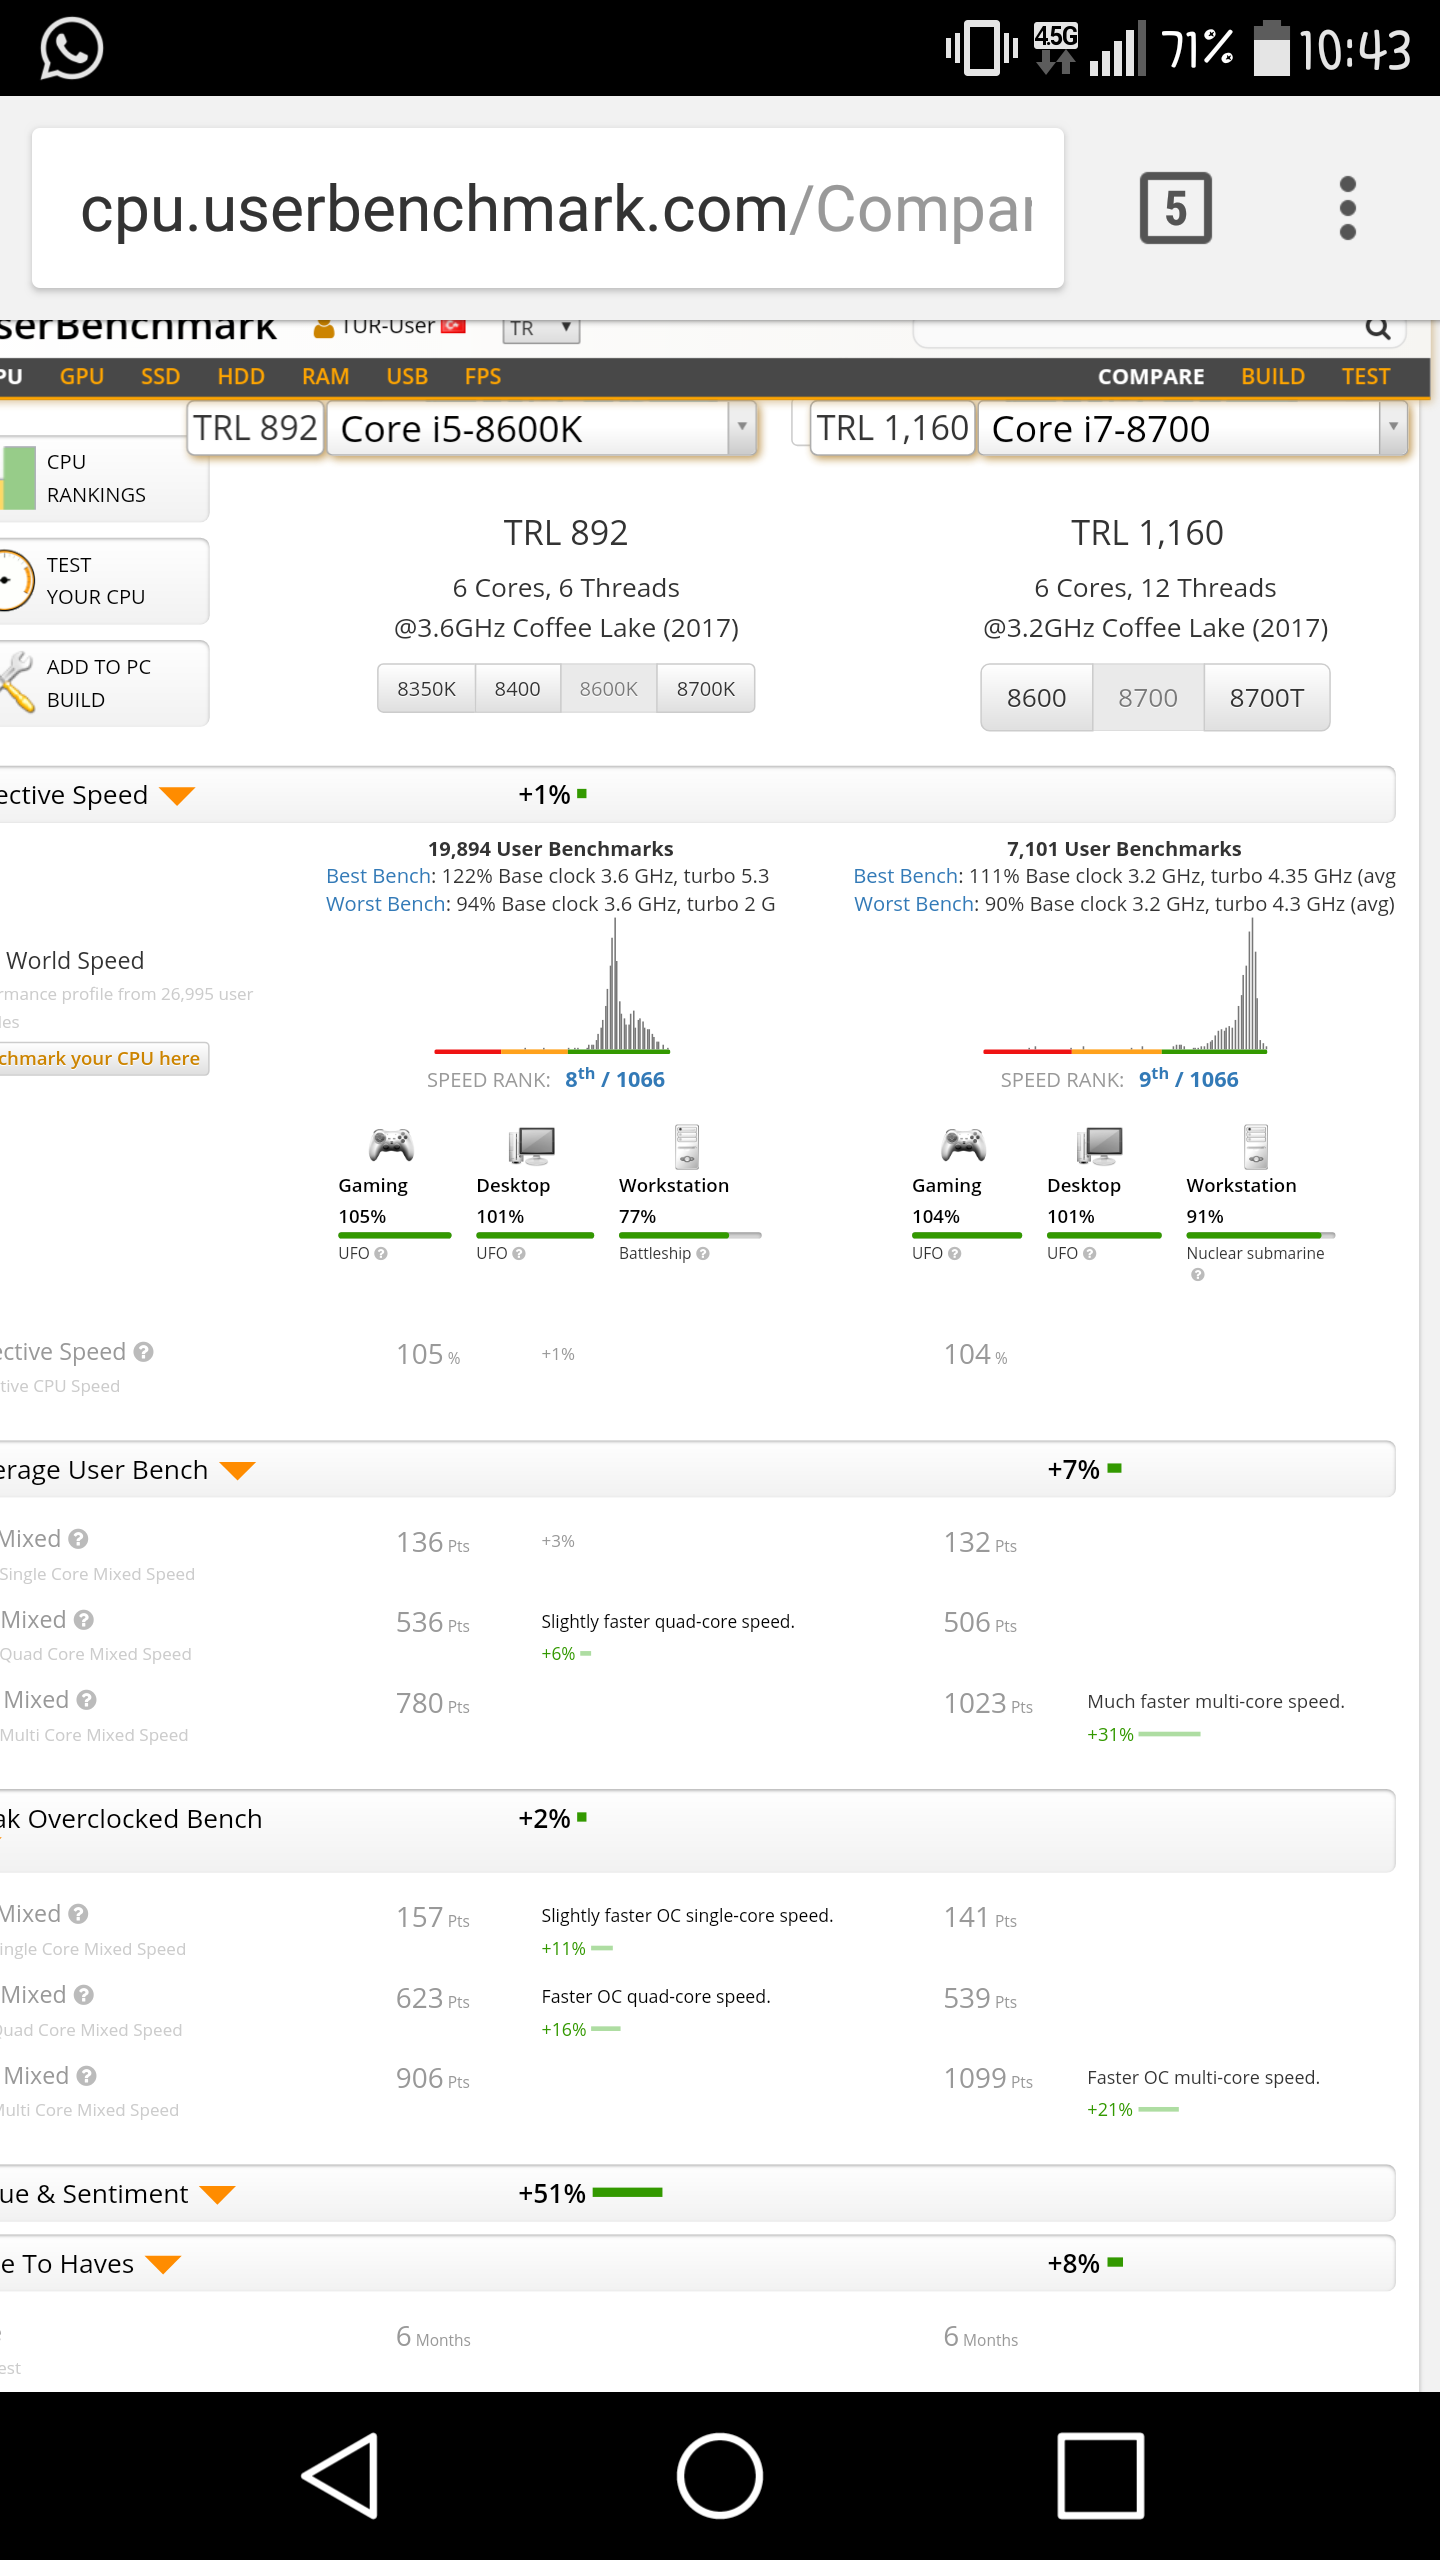Select the 8600 model variant button
Image resolution: width=1440 pixels, height=2560 pixels.
(x=1036, y=697)
